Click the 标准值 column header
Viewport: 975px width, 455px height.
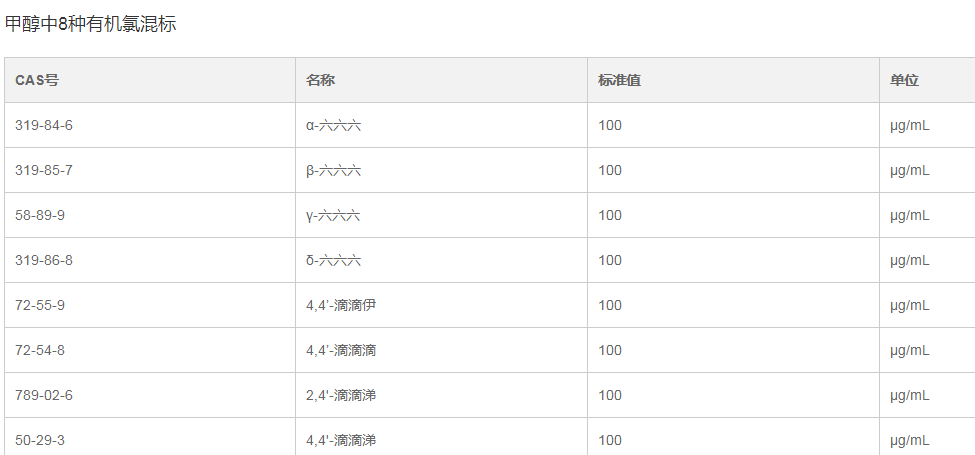619,80
